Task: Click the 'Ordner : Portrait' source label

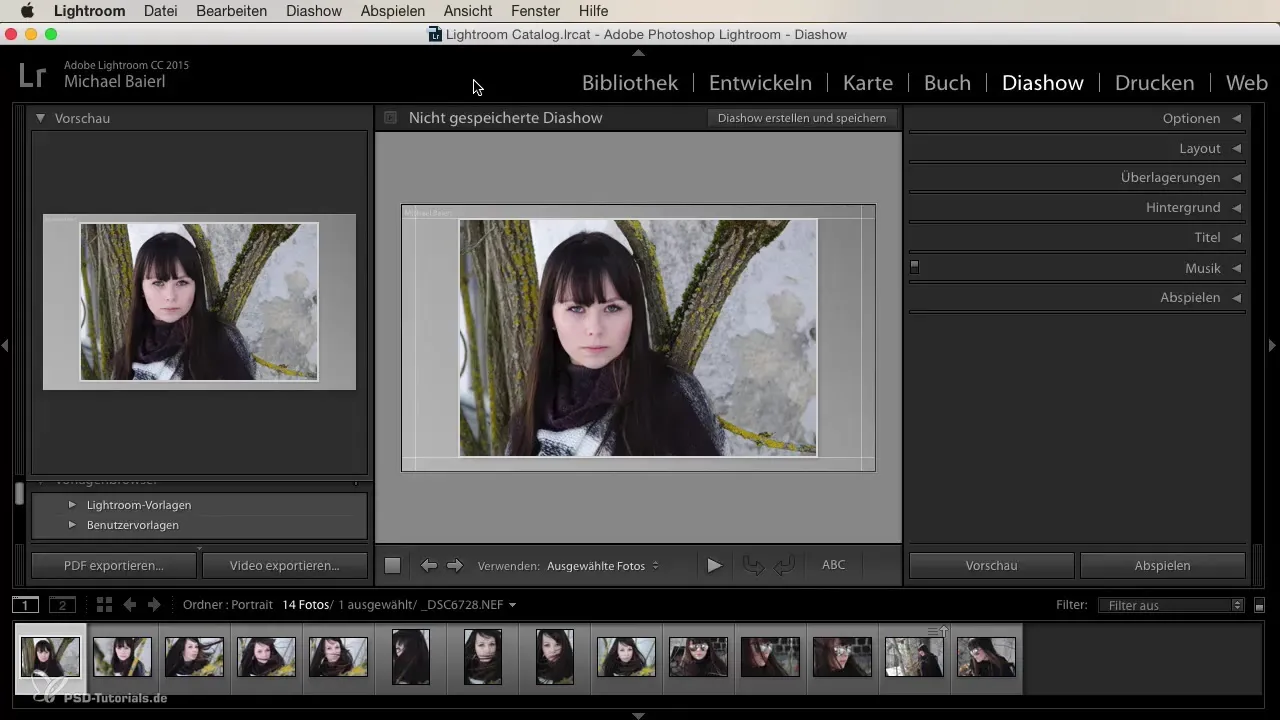Action: pyautogui.click(x=228, y=605)
